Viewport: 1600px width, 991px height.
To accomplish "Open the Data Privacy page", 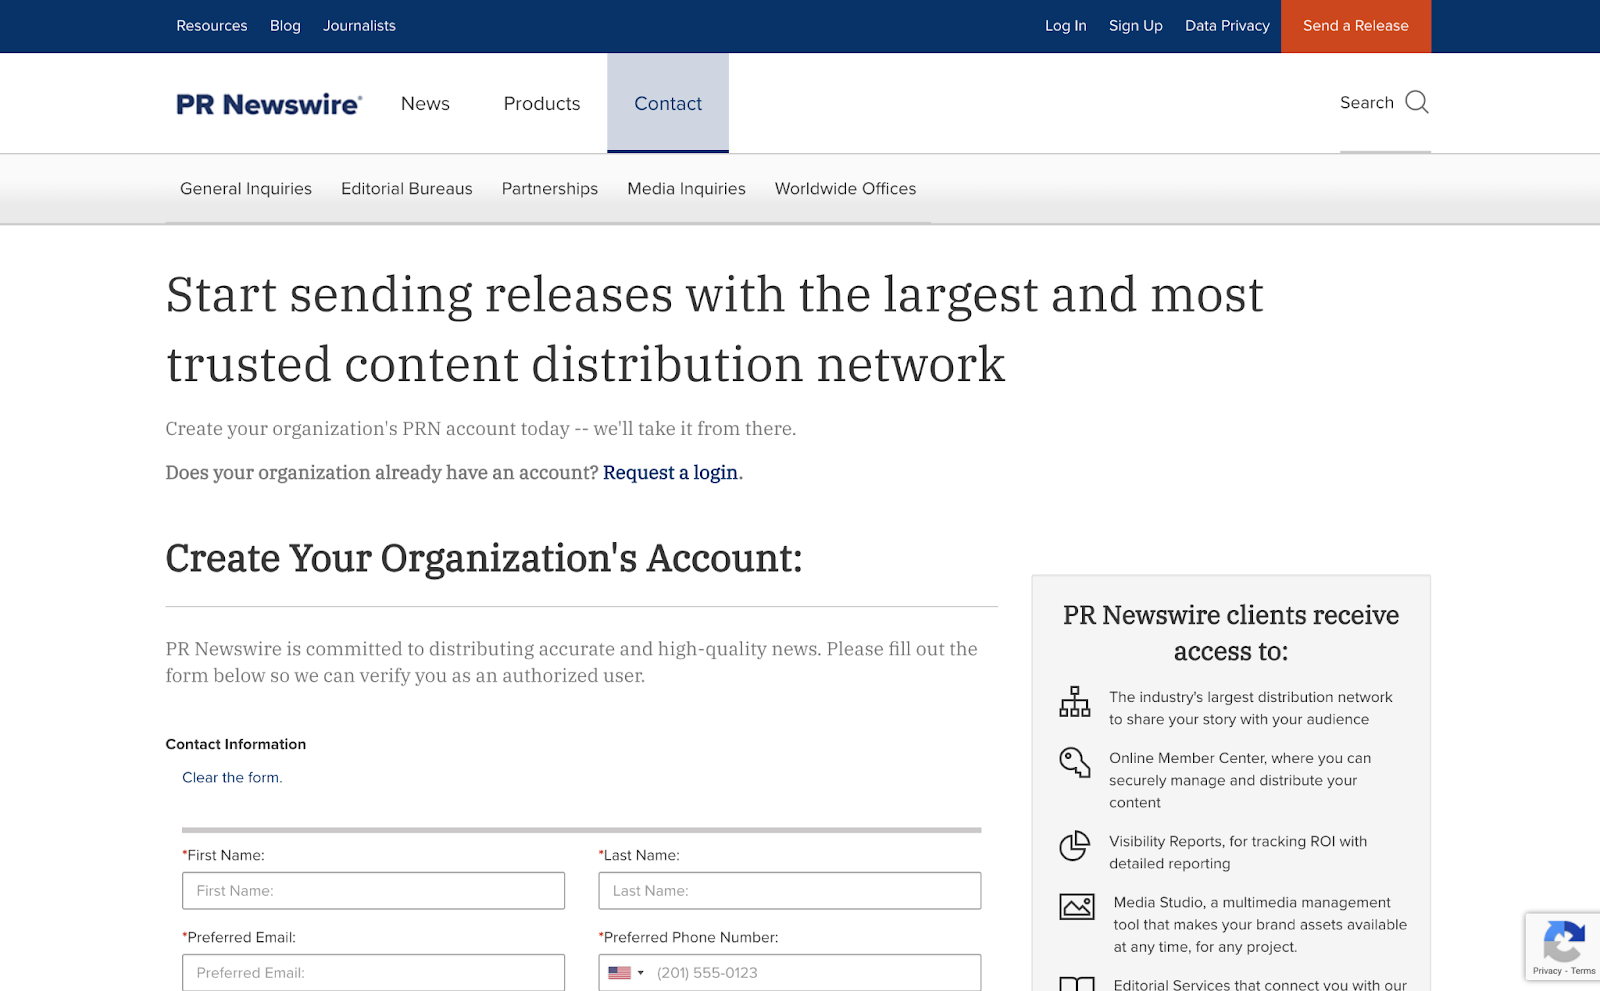I will [x=1227, y=26].
